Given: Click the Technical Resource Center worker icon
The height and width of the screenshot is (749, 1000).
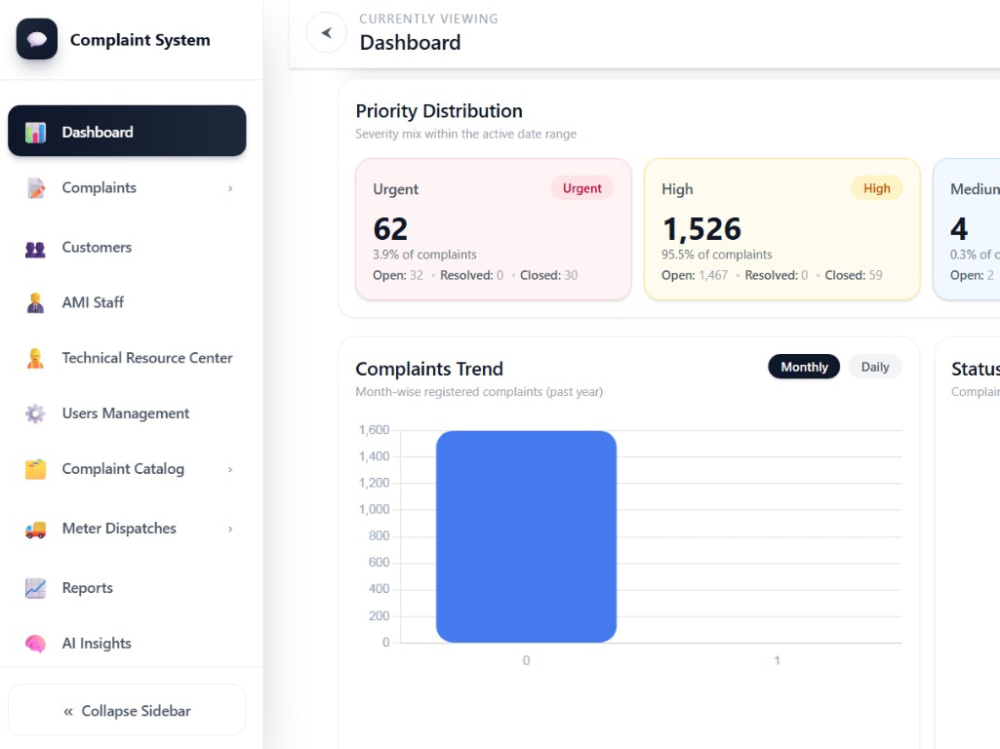Looking at the screenshot, I should [x=35, y=358].
